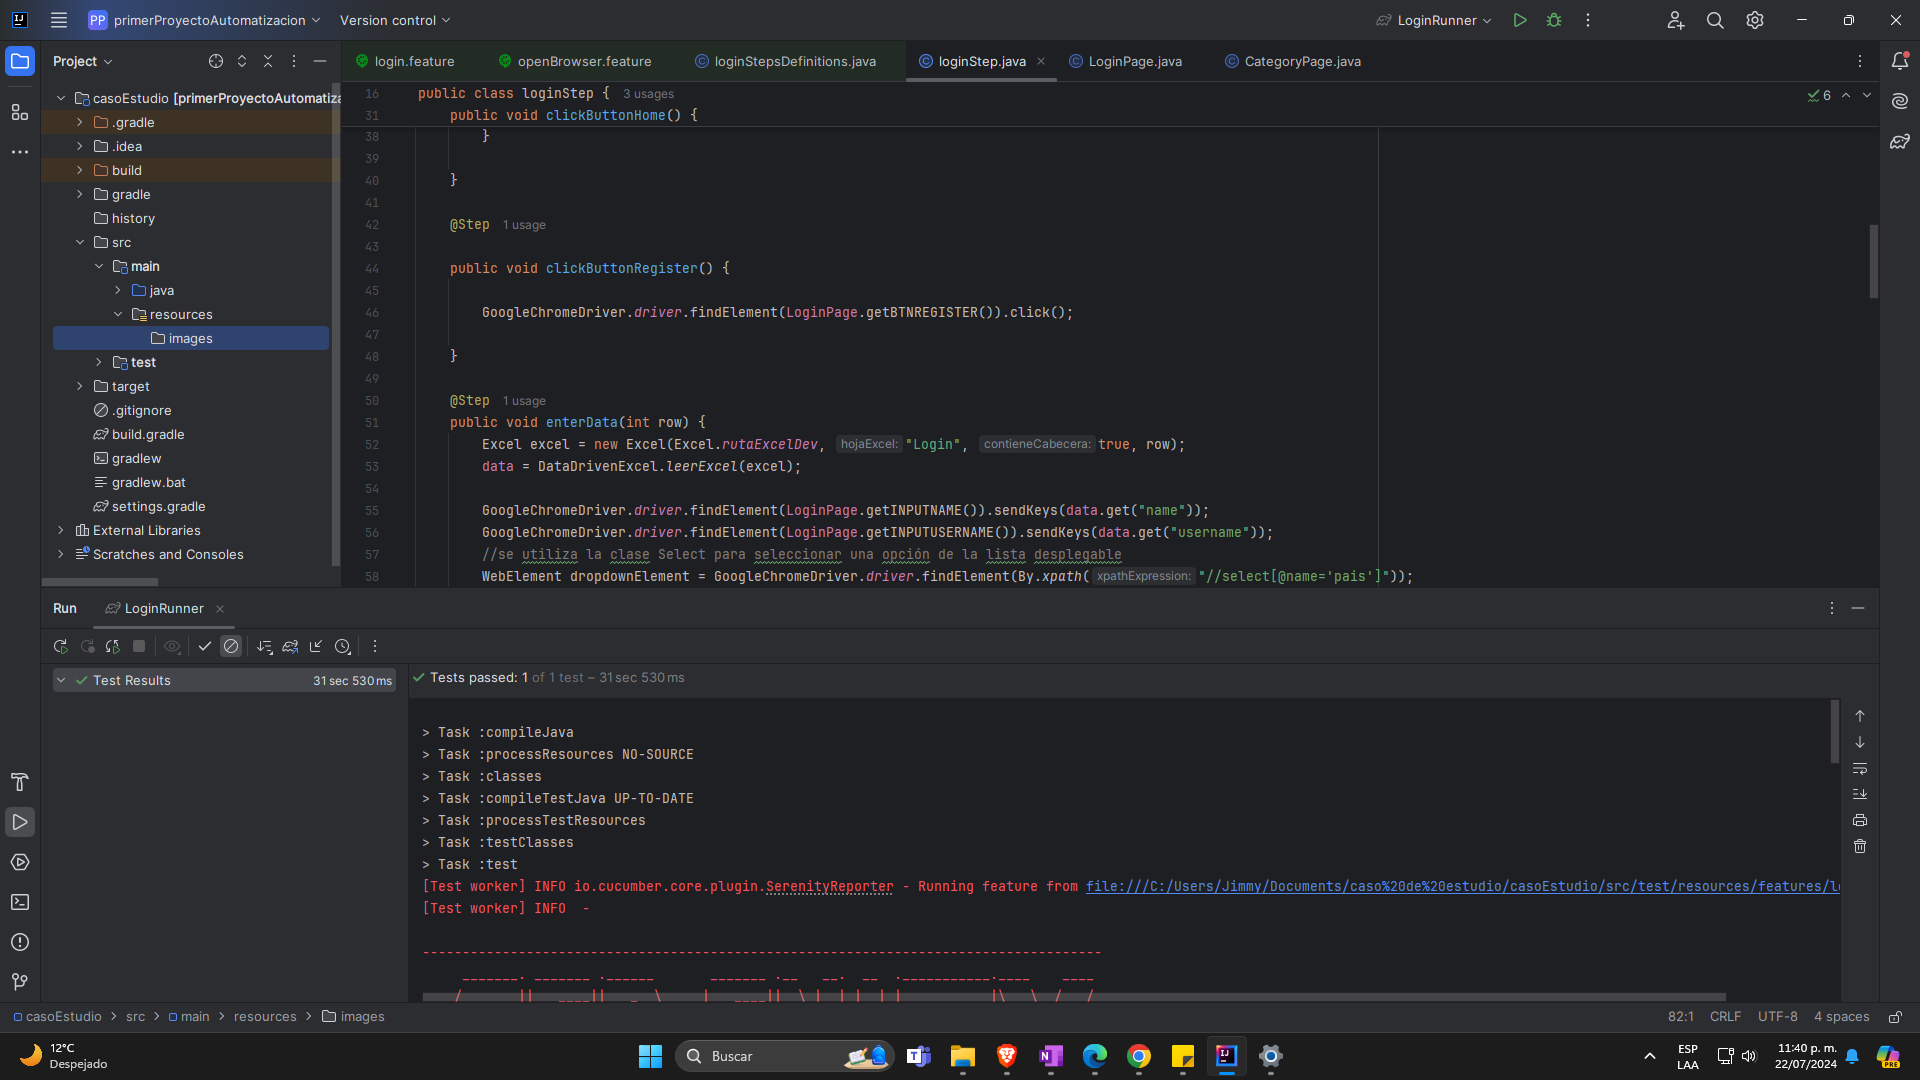Toggle show ignored tests filter

point(231,647)
